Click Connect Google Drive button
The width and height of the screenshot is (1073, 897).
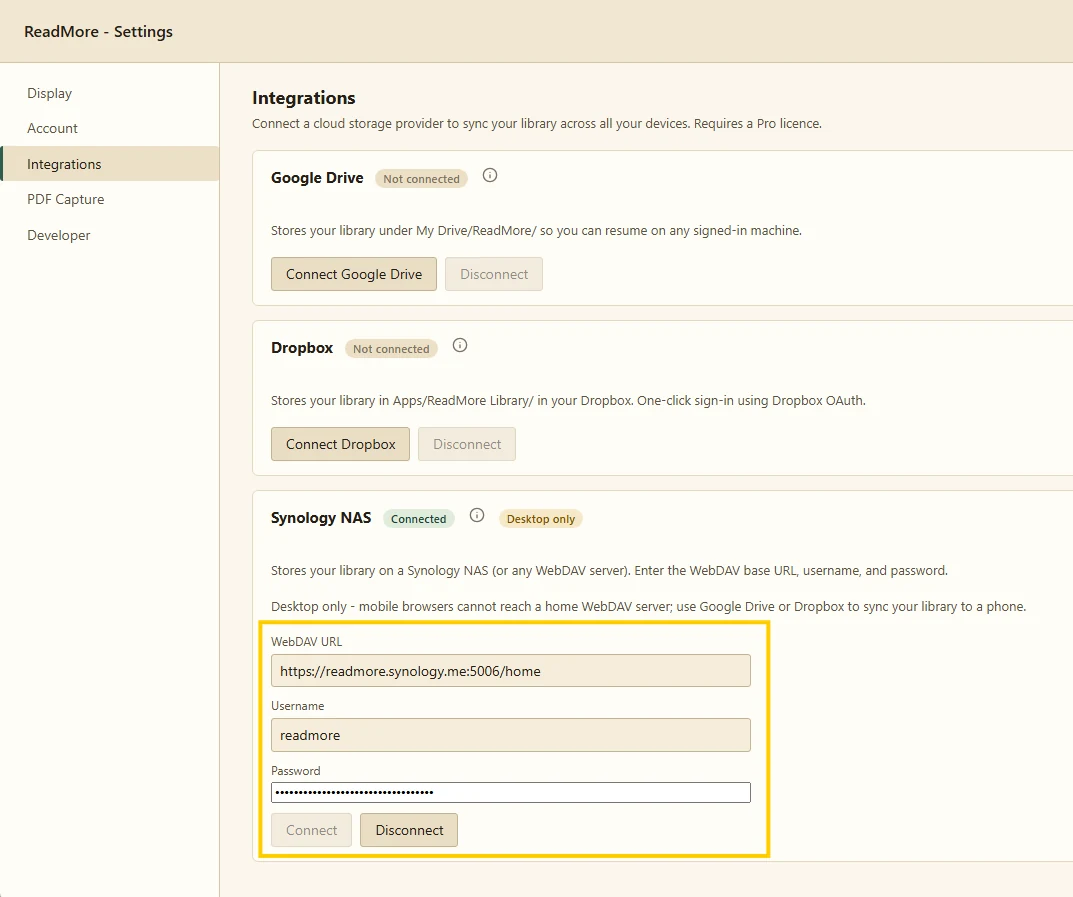354,274
